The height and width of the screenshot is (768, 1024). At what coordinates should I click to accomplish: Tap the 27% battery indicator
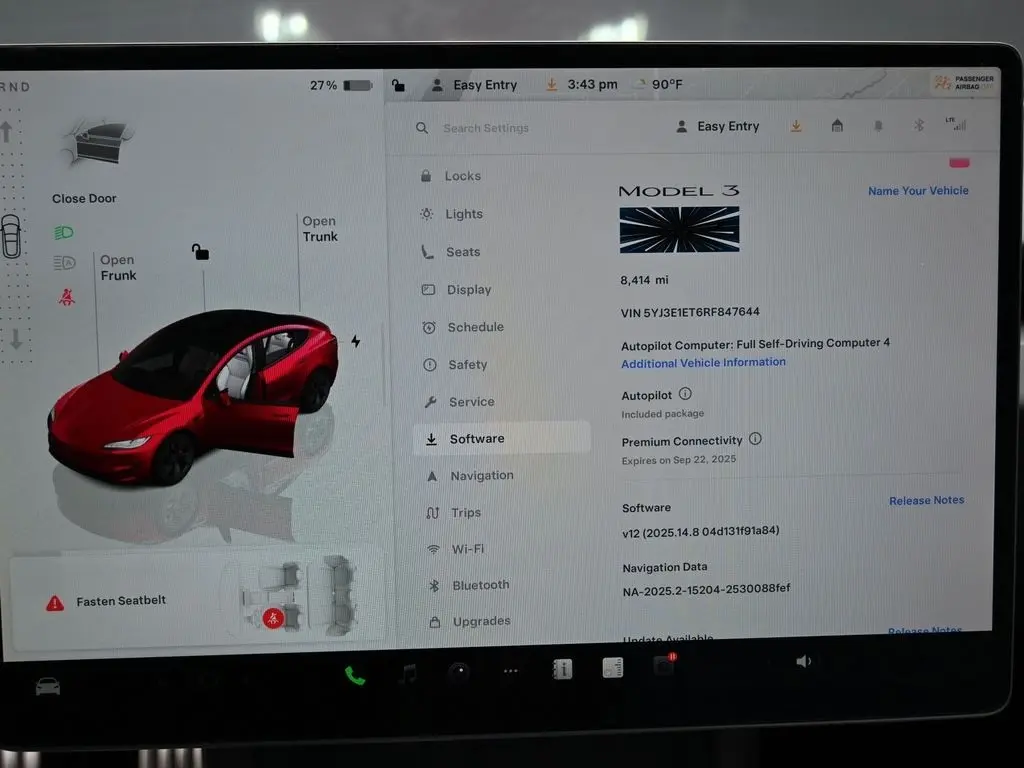click(340, 86)
